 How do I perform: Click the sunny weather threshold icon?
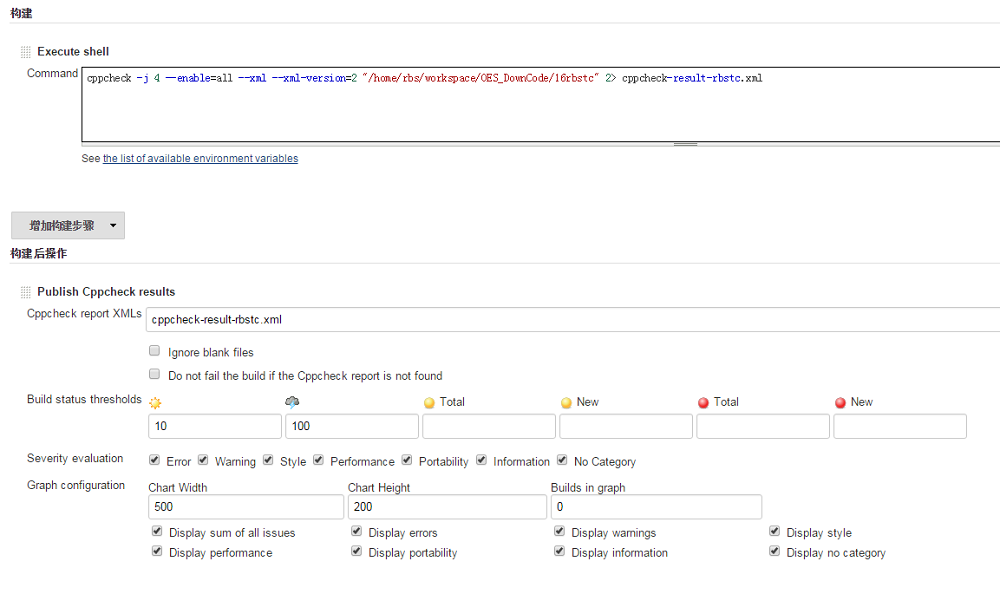pos(156,401)
